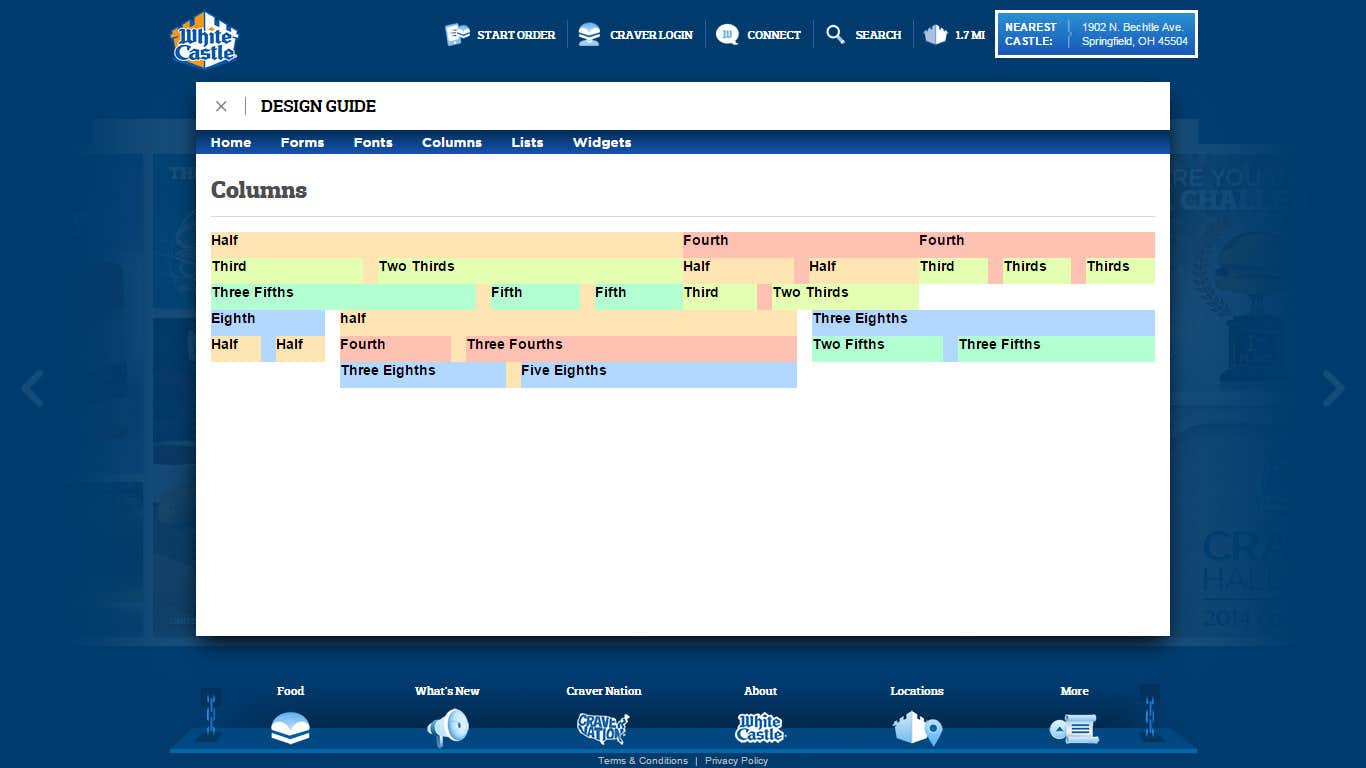Open the Food menu slider icon
Screen dimensions: 1366x768
coord(290,728)
